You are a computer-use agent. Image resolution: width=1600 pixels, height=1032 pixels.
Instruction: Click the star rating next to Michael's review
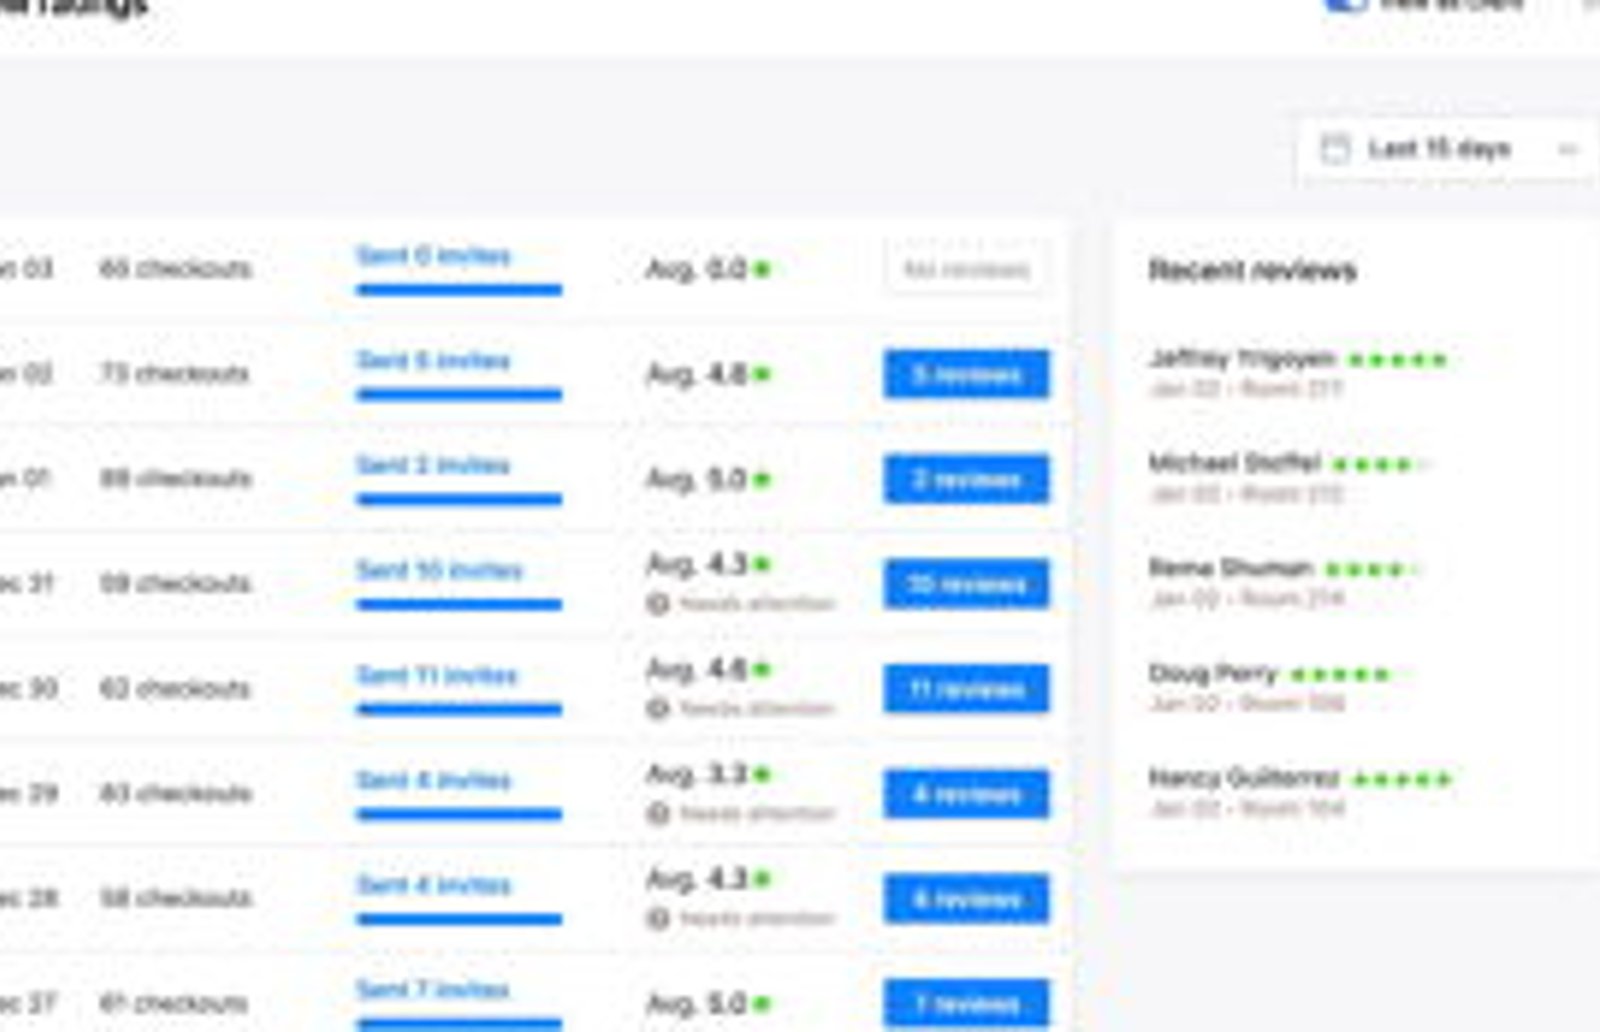(x=1381, y=464)
